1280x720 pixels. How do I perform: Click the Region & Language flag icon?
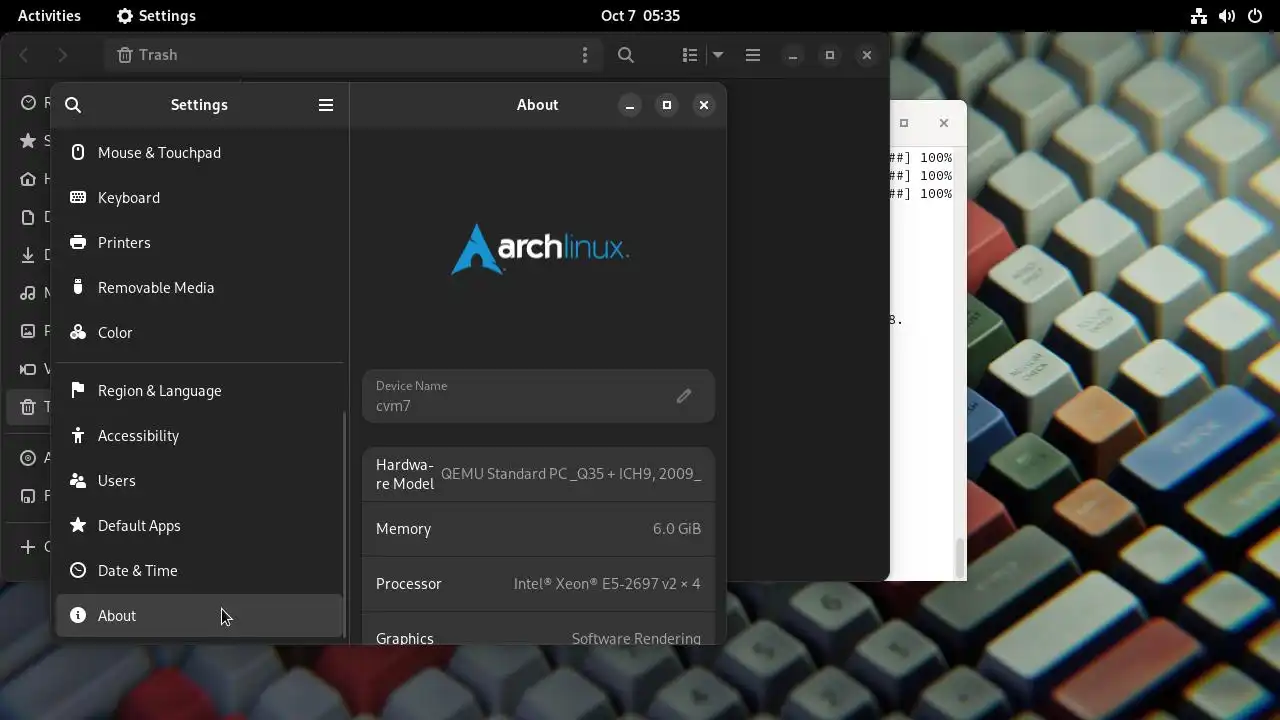[x=78, y=390]
